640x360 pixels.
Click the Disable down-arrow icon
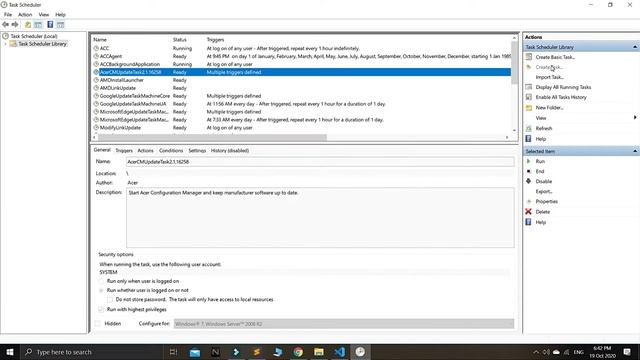529,181
